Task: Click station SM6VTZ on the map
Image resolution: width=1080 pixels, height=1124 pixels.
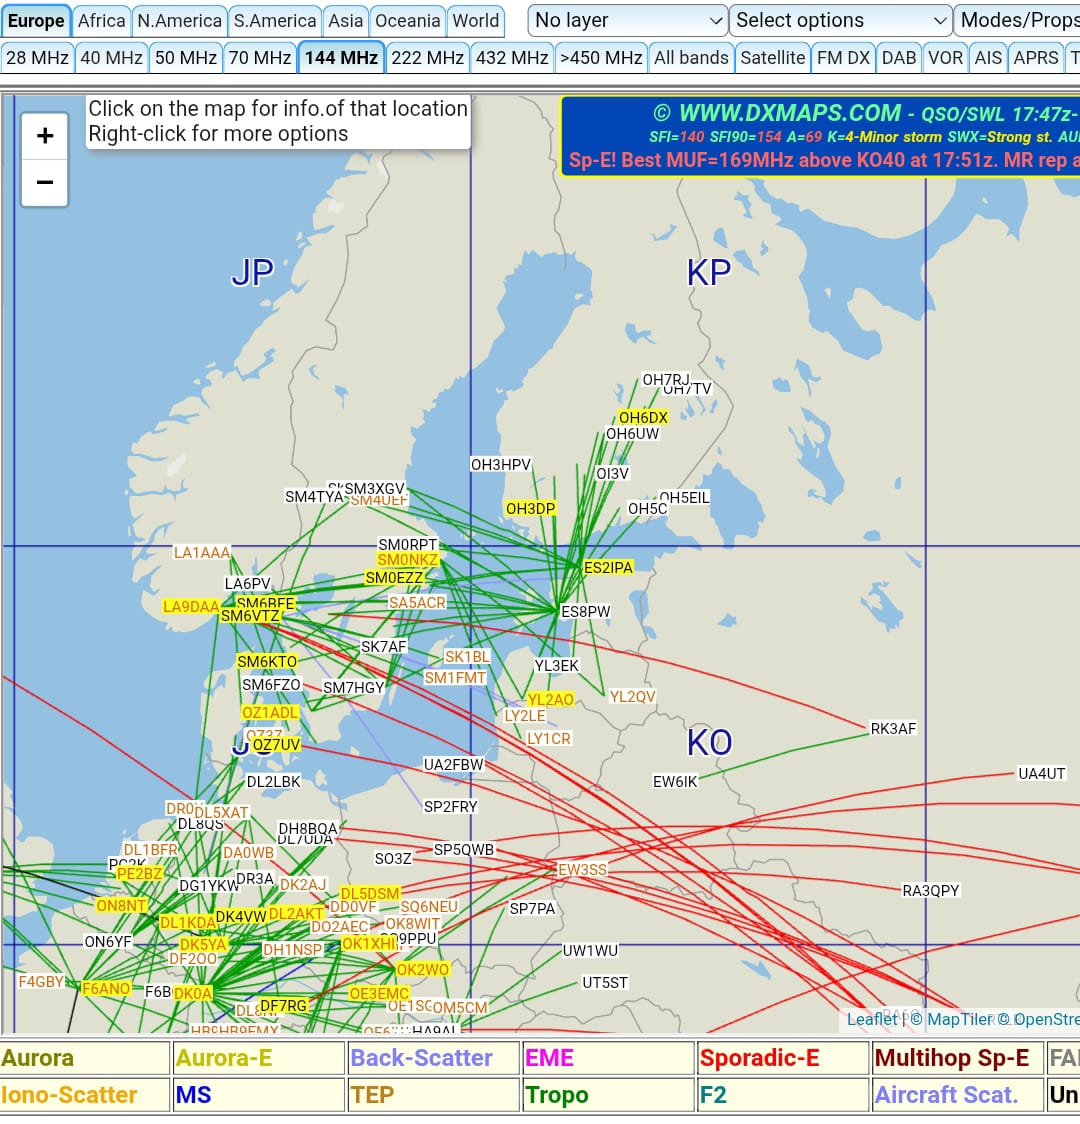Action: click(250, 616)
